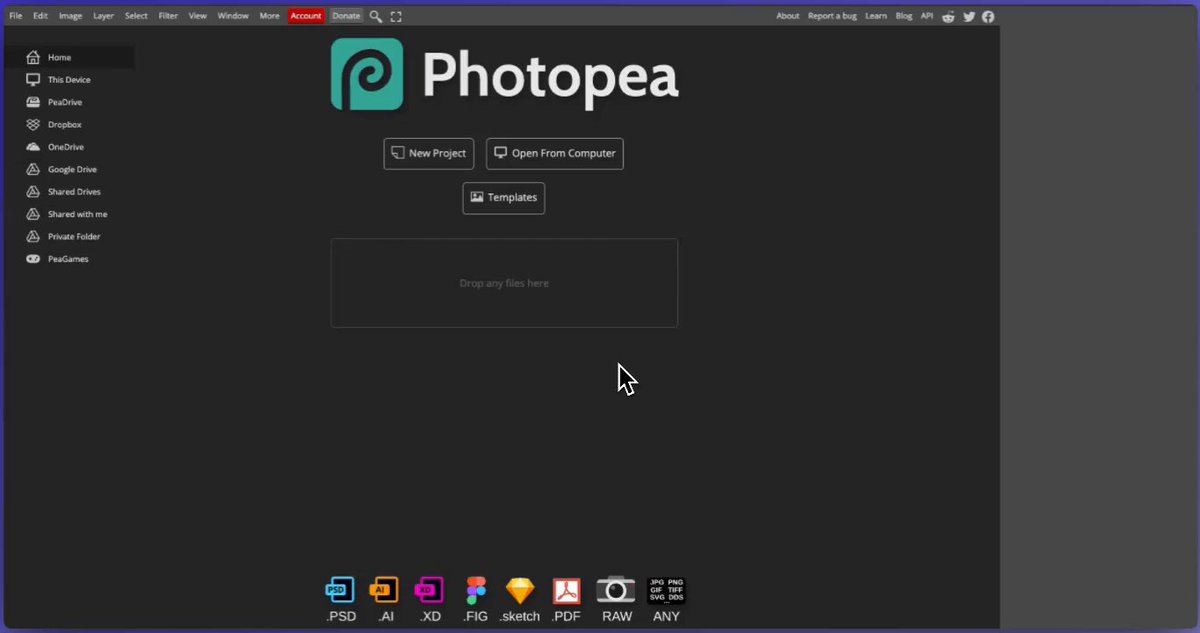Open Report a bug link
Image resolution: width=1200 pixels, height=633 pixels.
tap(832, 16)
